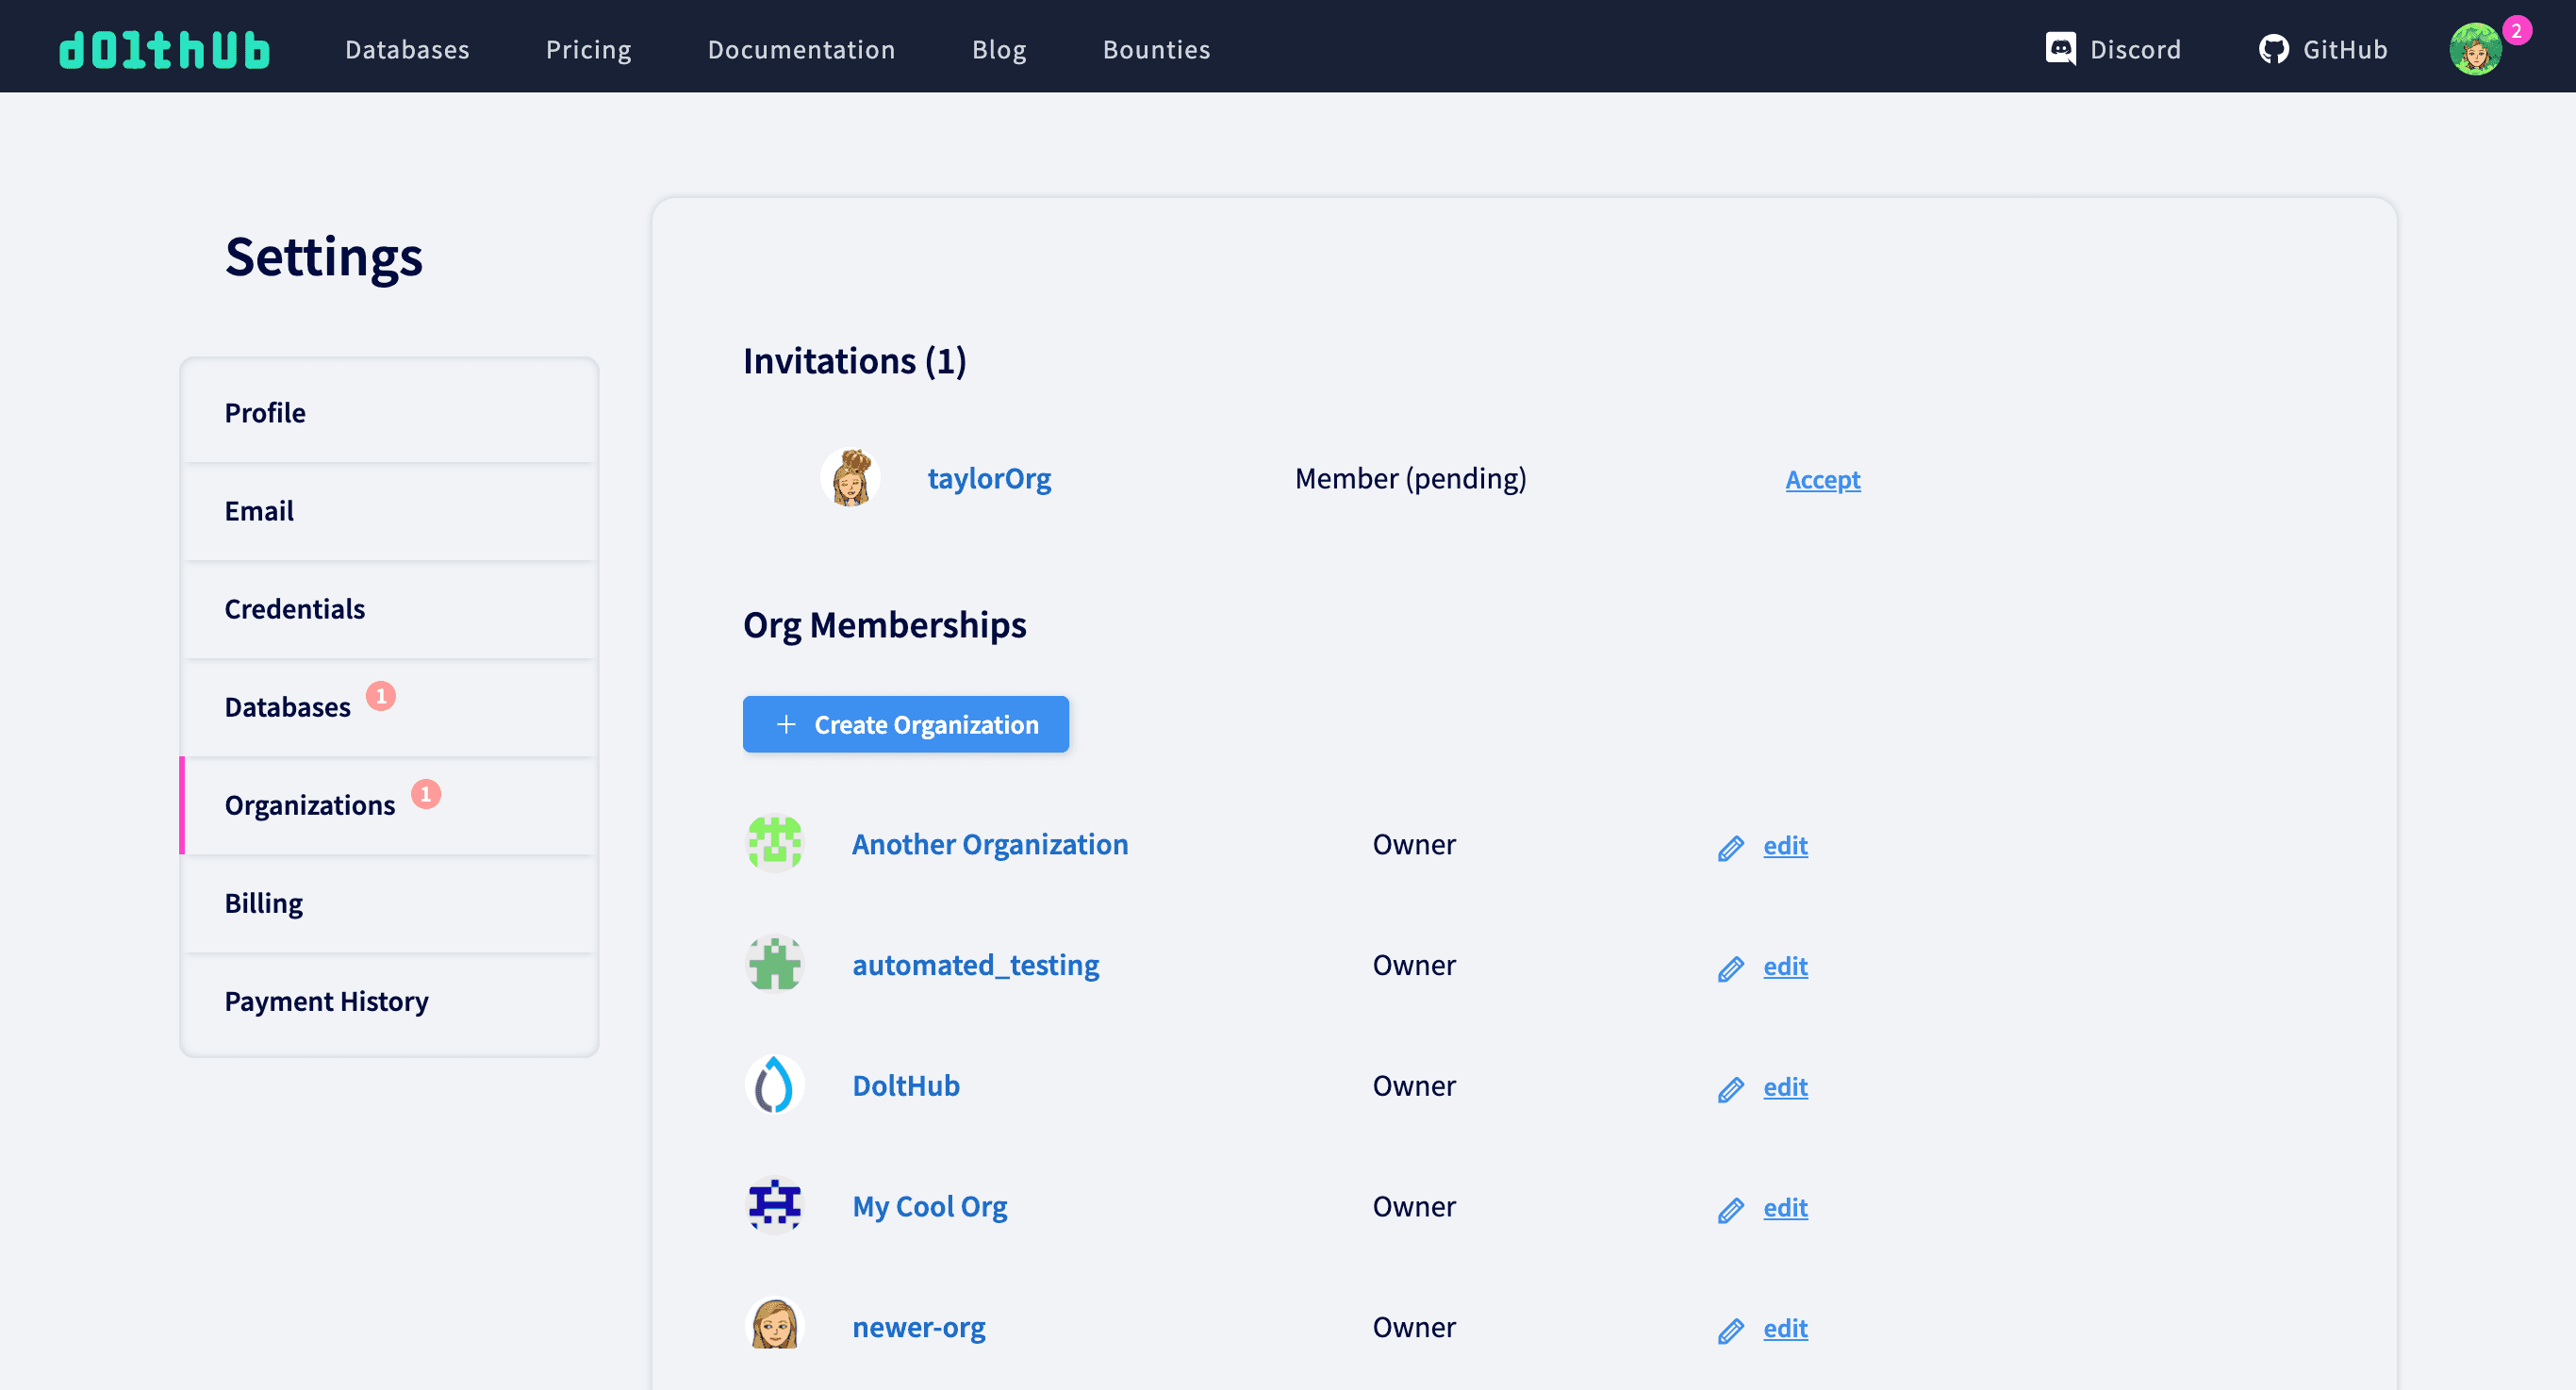This screenshot has width=2576, height=1390.
Task: Open the Bounties page
Action: [x=1156, y=49]
